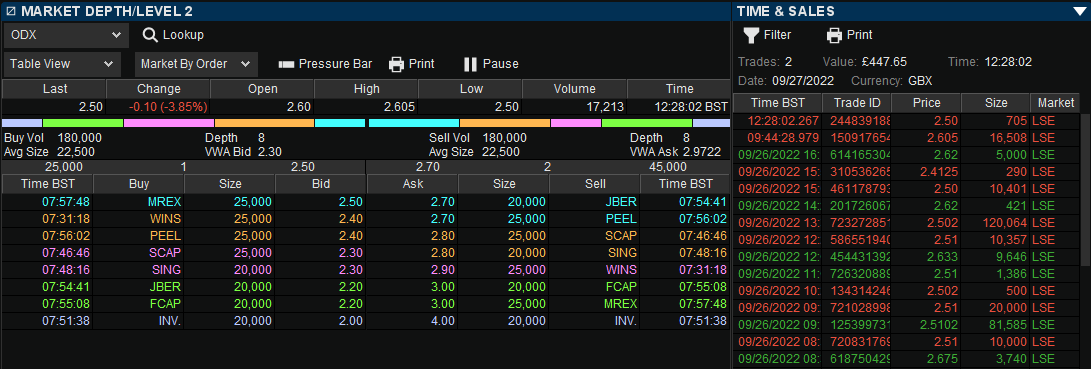Click the 2.90 ask price cell
Screen dimensions: 1091x369
pos(413,270)
